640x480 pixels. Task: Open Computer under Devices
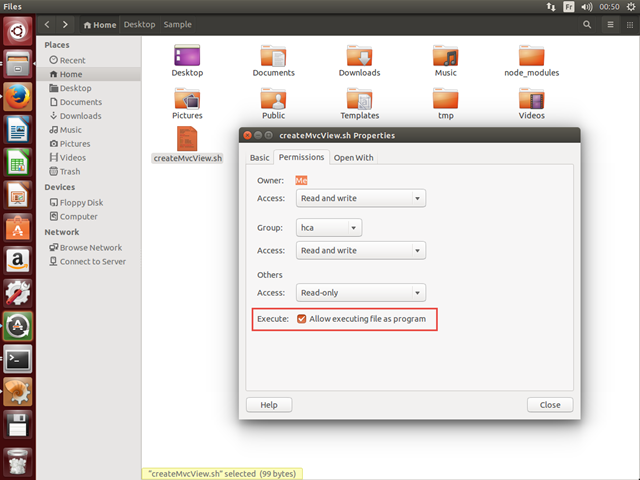click(89, 216)
